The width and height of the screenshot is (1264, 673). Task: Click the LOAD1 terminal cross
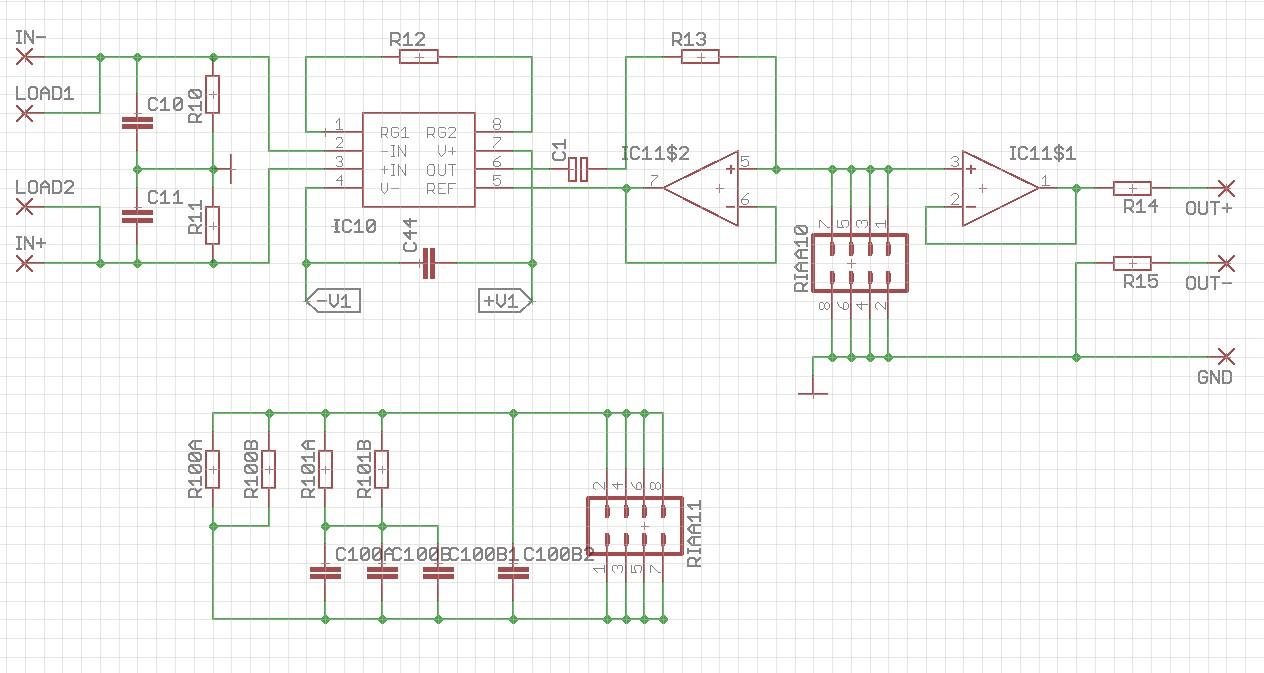pos(25,113)
